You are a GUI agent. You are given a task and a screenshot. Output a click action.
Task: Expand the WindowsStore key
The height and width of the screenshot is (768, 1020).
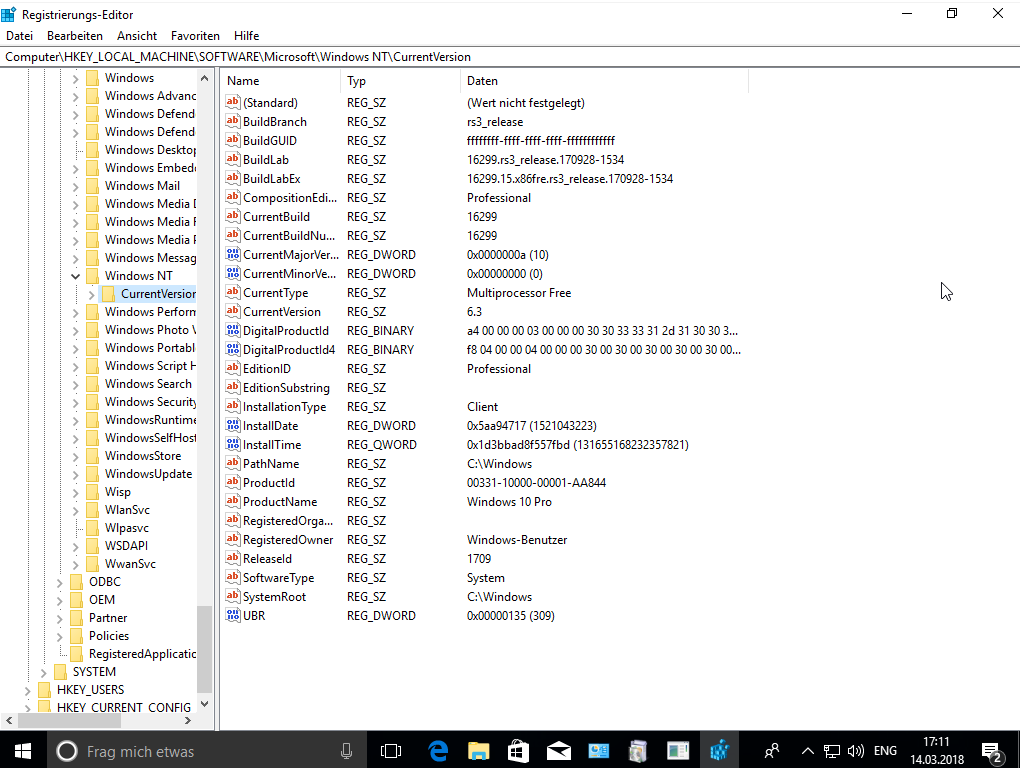point(75,457)
